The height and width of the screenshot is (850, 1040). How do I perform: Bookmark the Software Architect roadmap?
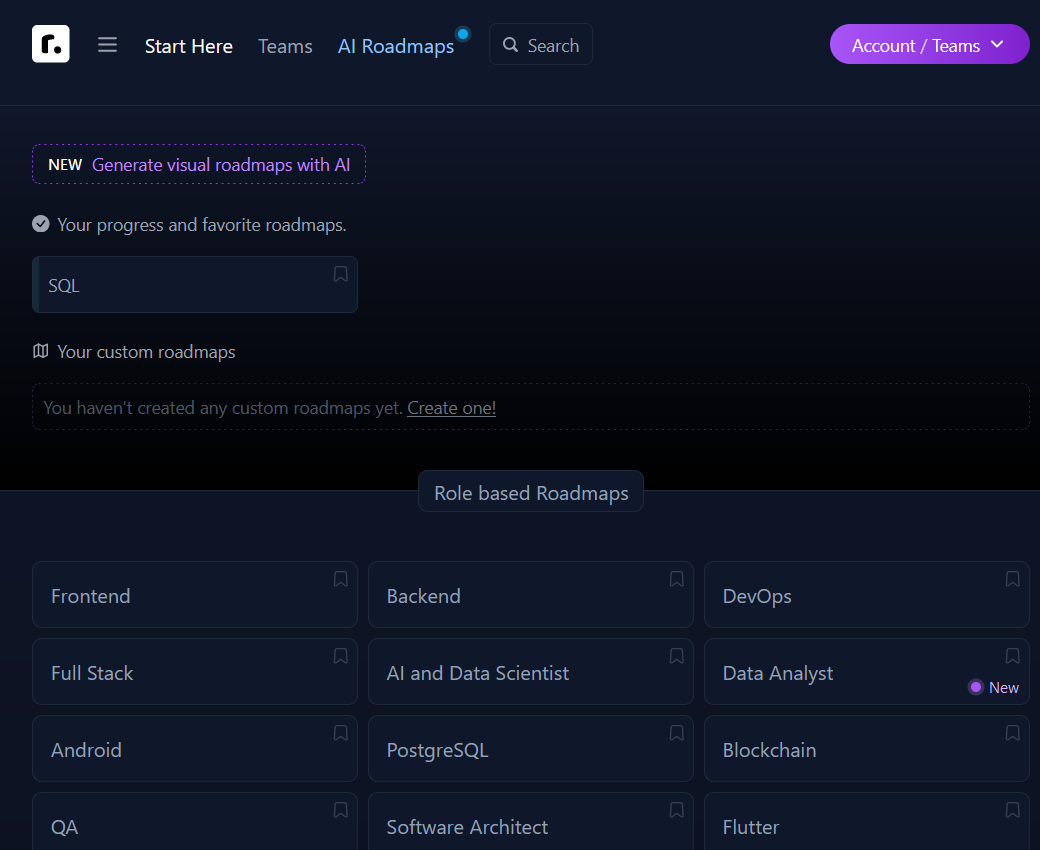coord(676,810)
